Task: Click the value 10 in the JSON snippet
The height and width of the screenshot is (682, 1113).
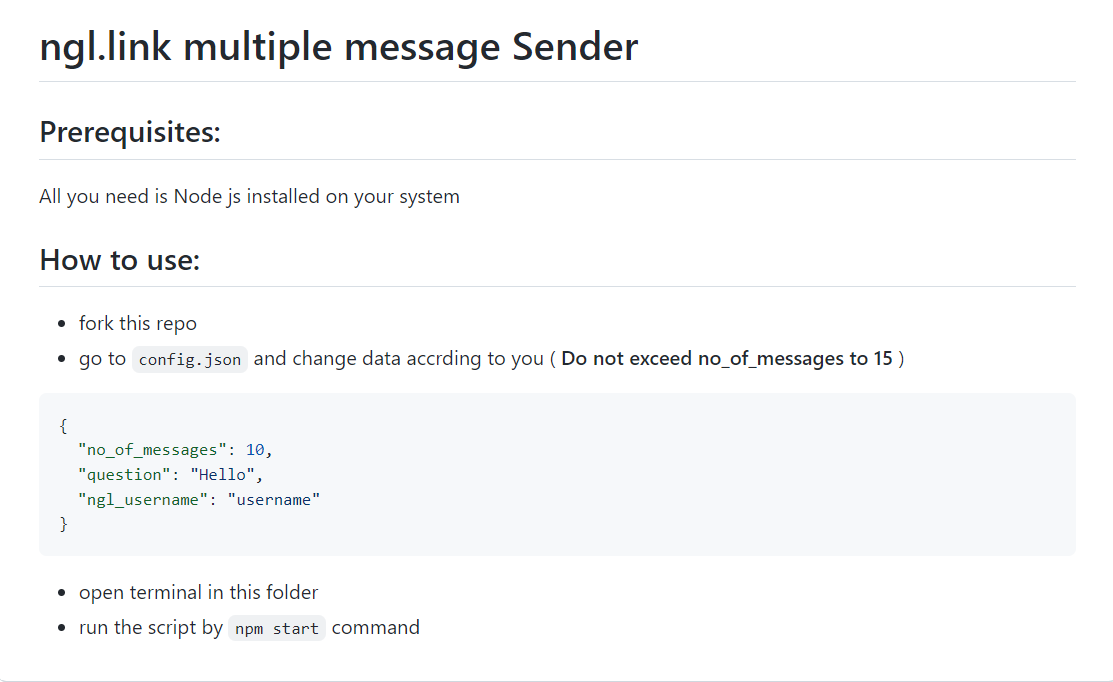Action: pos(255,450)
